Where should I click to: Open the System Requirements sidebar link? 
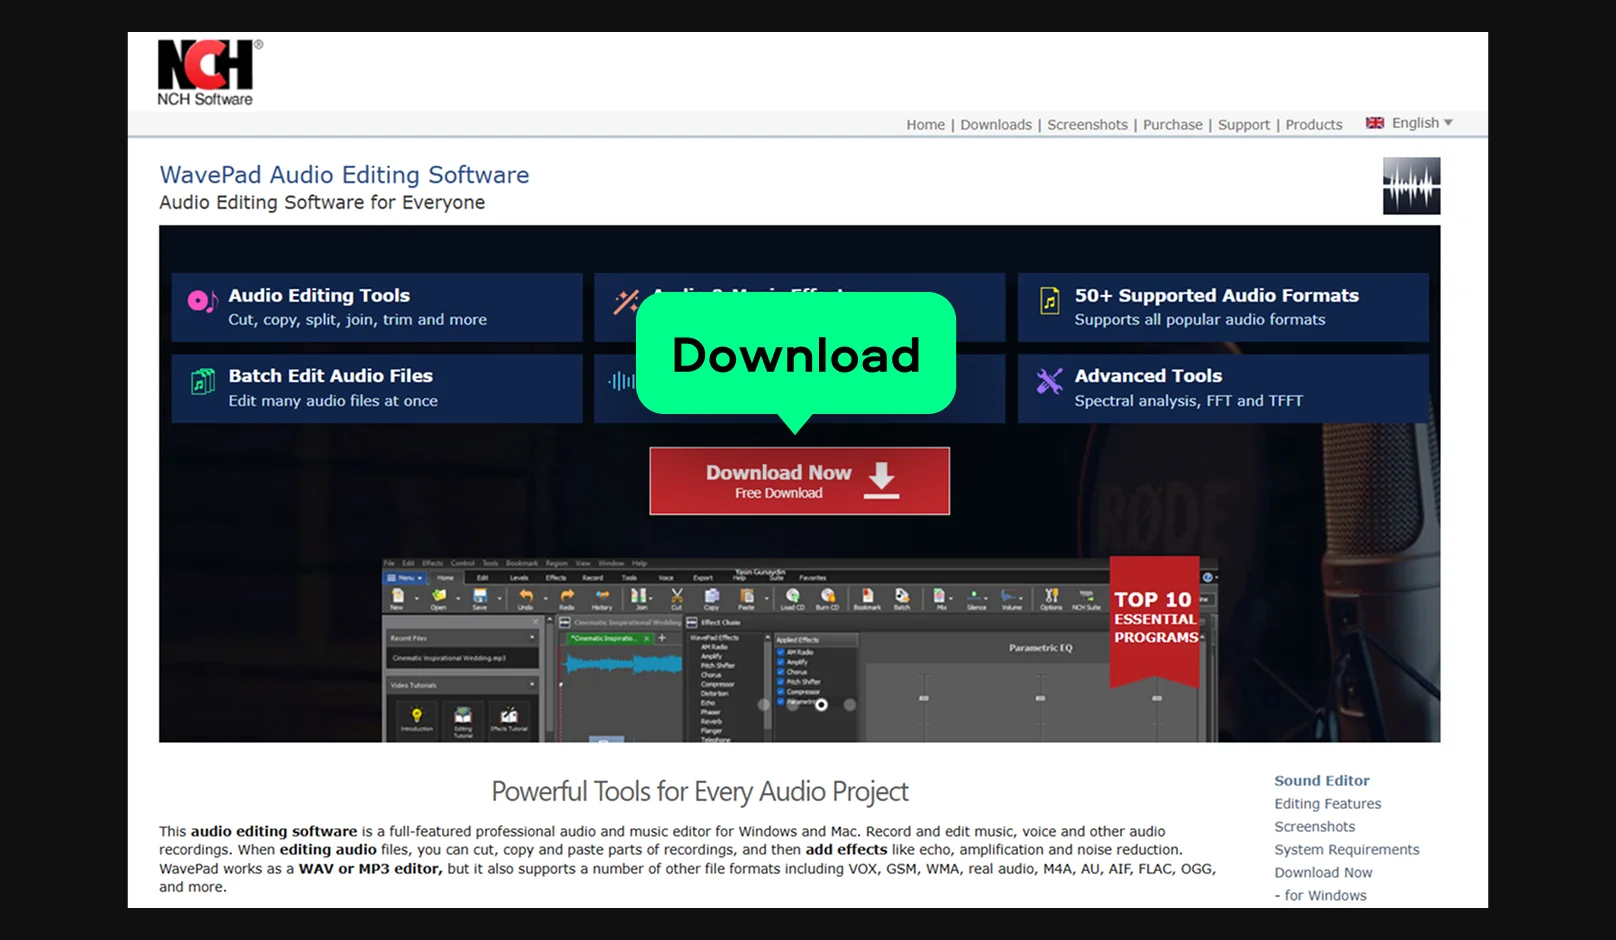click(1346, 850)
